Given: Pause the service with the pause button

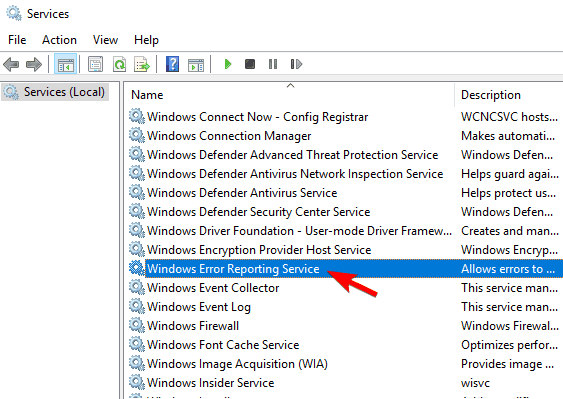Looking at the screenshot, I should (x=273, y=64).
